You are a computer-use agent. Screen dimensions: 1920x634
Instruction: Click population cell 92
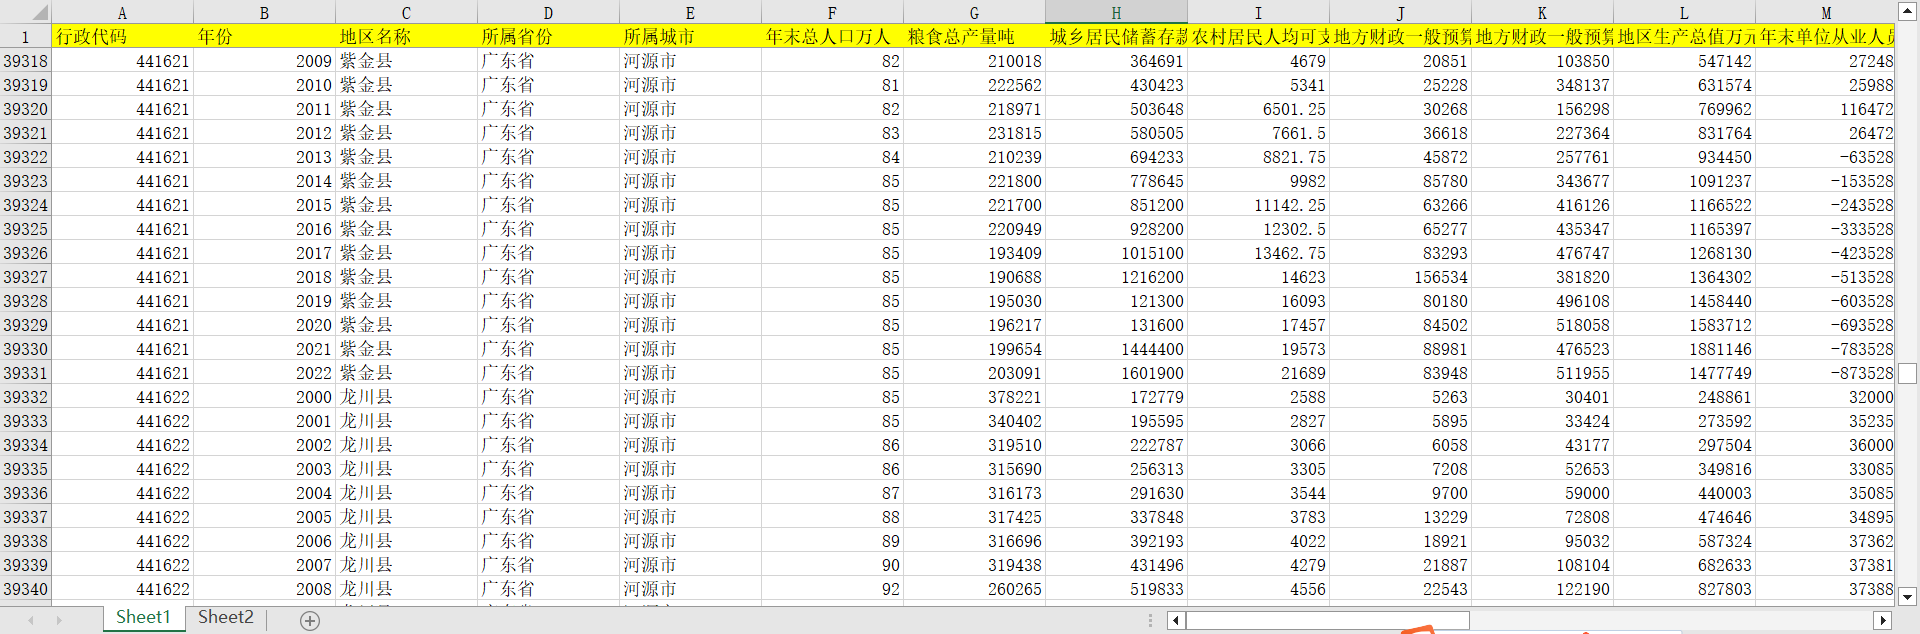pos(832,589)
